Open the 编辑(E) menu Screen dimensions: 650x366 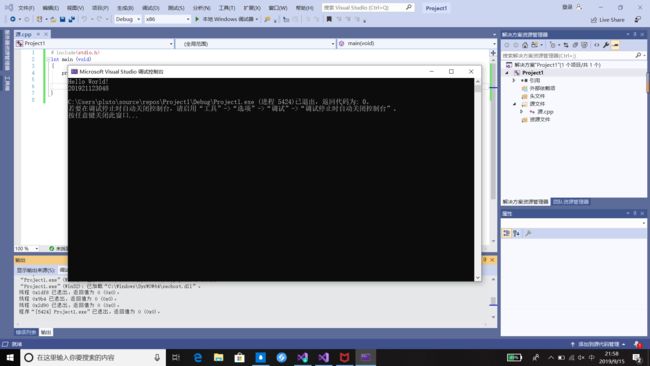click(x=51, y=8)
